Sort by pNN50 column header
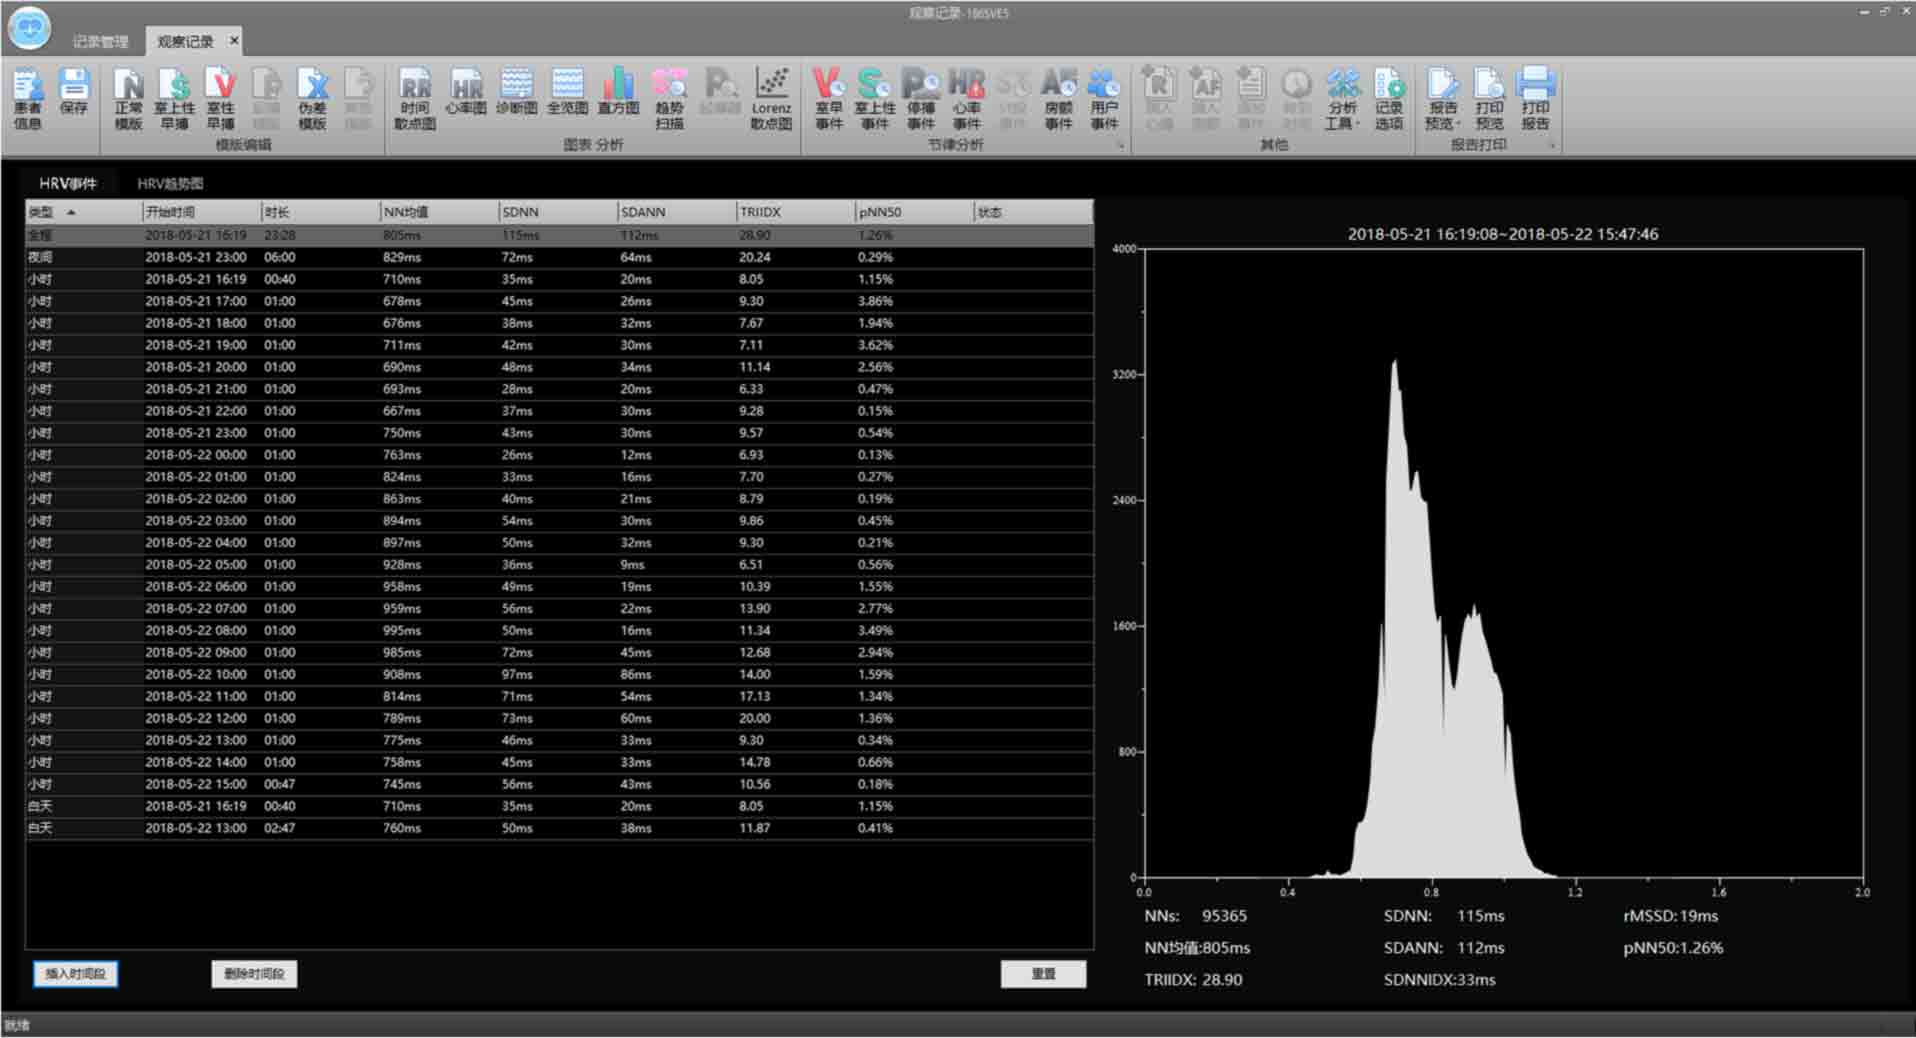 pos(914,212)
